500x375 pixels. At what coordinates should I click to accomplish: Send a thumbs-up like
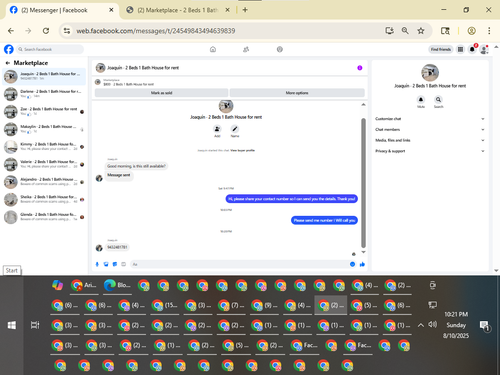pyautogui.click(x=362, y=264)
